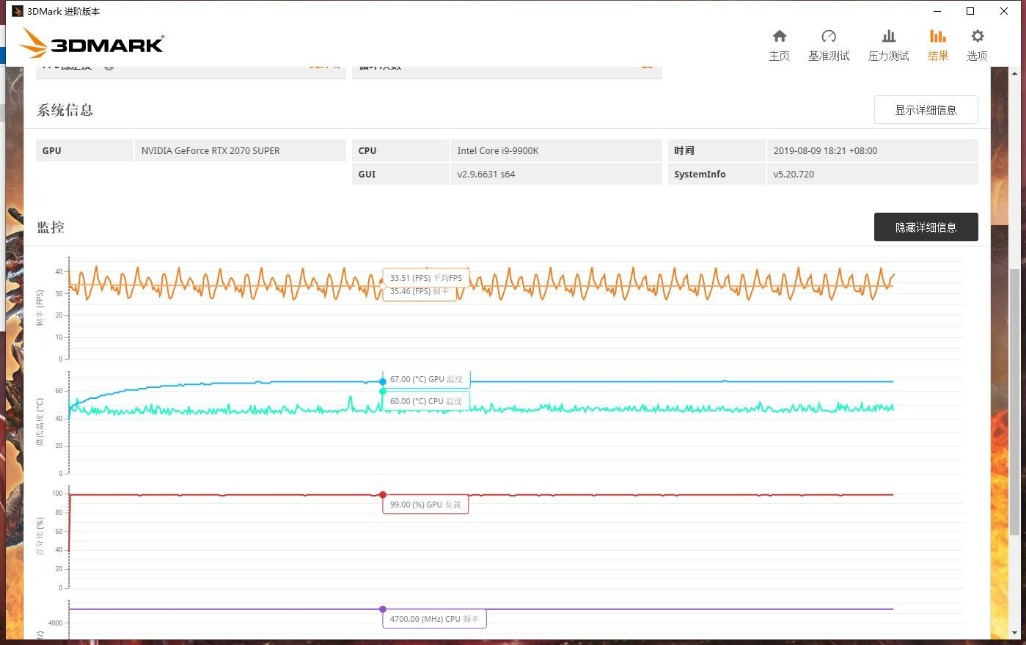Image resolution: width=1026 pixels, height=645 pixels.
Task: Click the 3DMark title bar app icon
Action: pos(18,11)
